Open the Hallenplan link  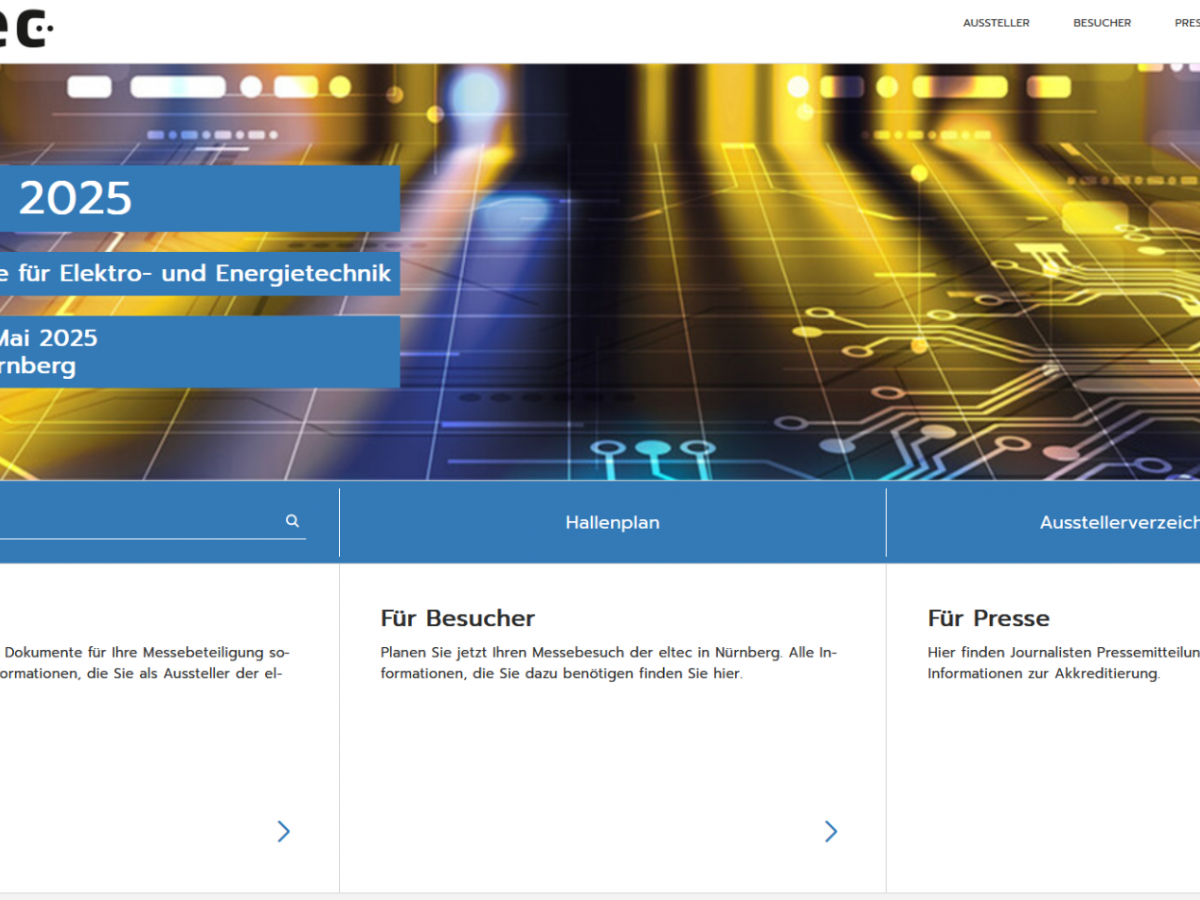(613, 523)
